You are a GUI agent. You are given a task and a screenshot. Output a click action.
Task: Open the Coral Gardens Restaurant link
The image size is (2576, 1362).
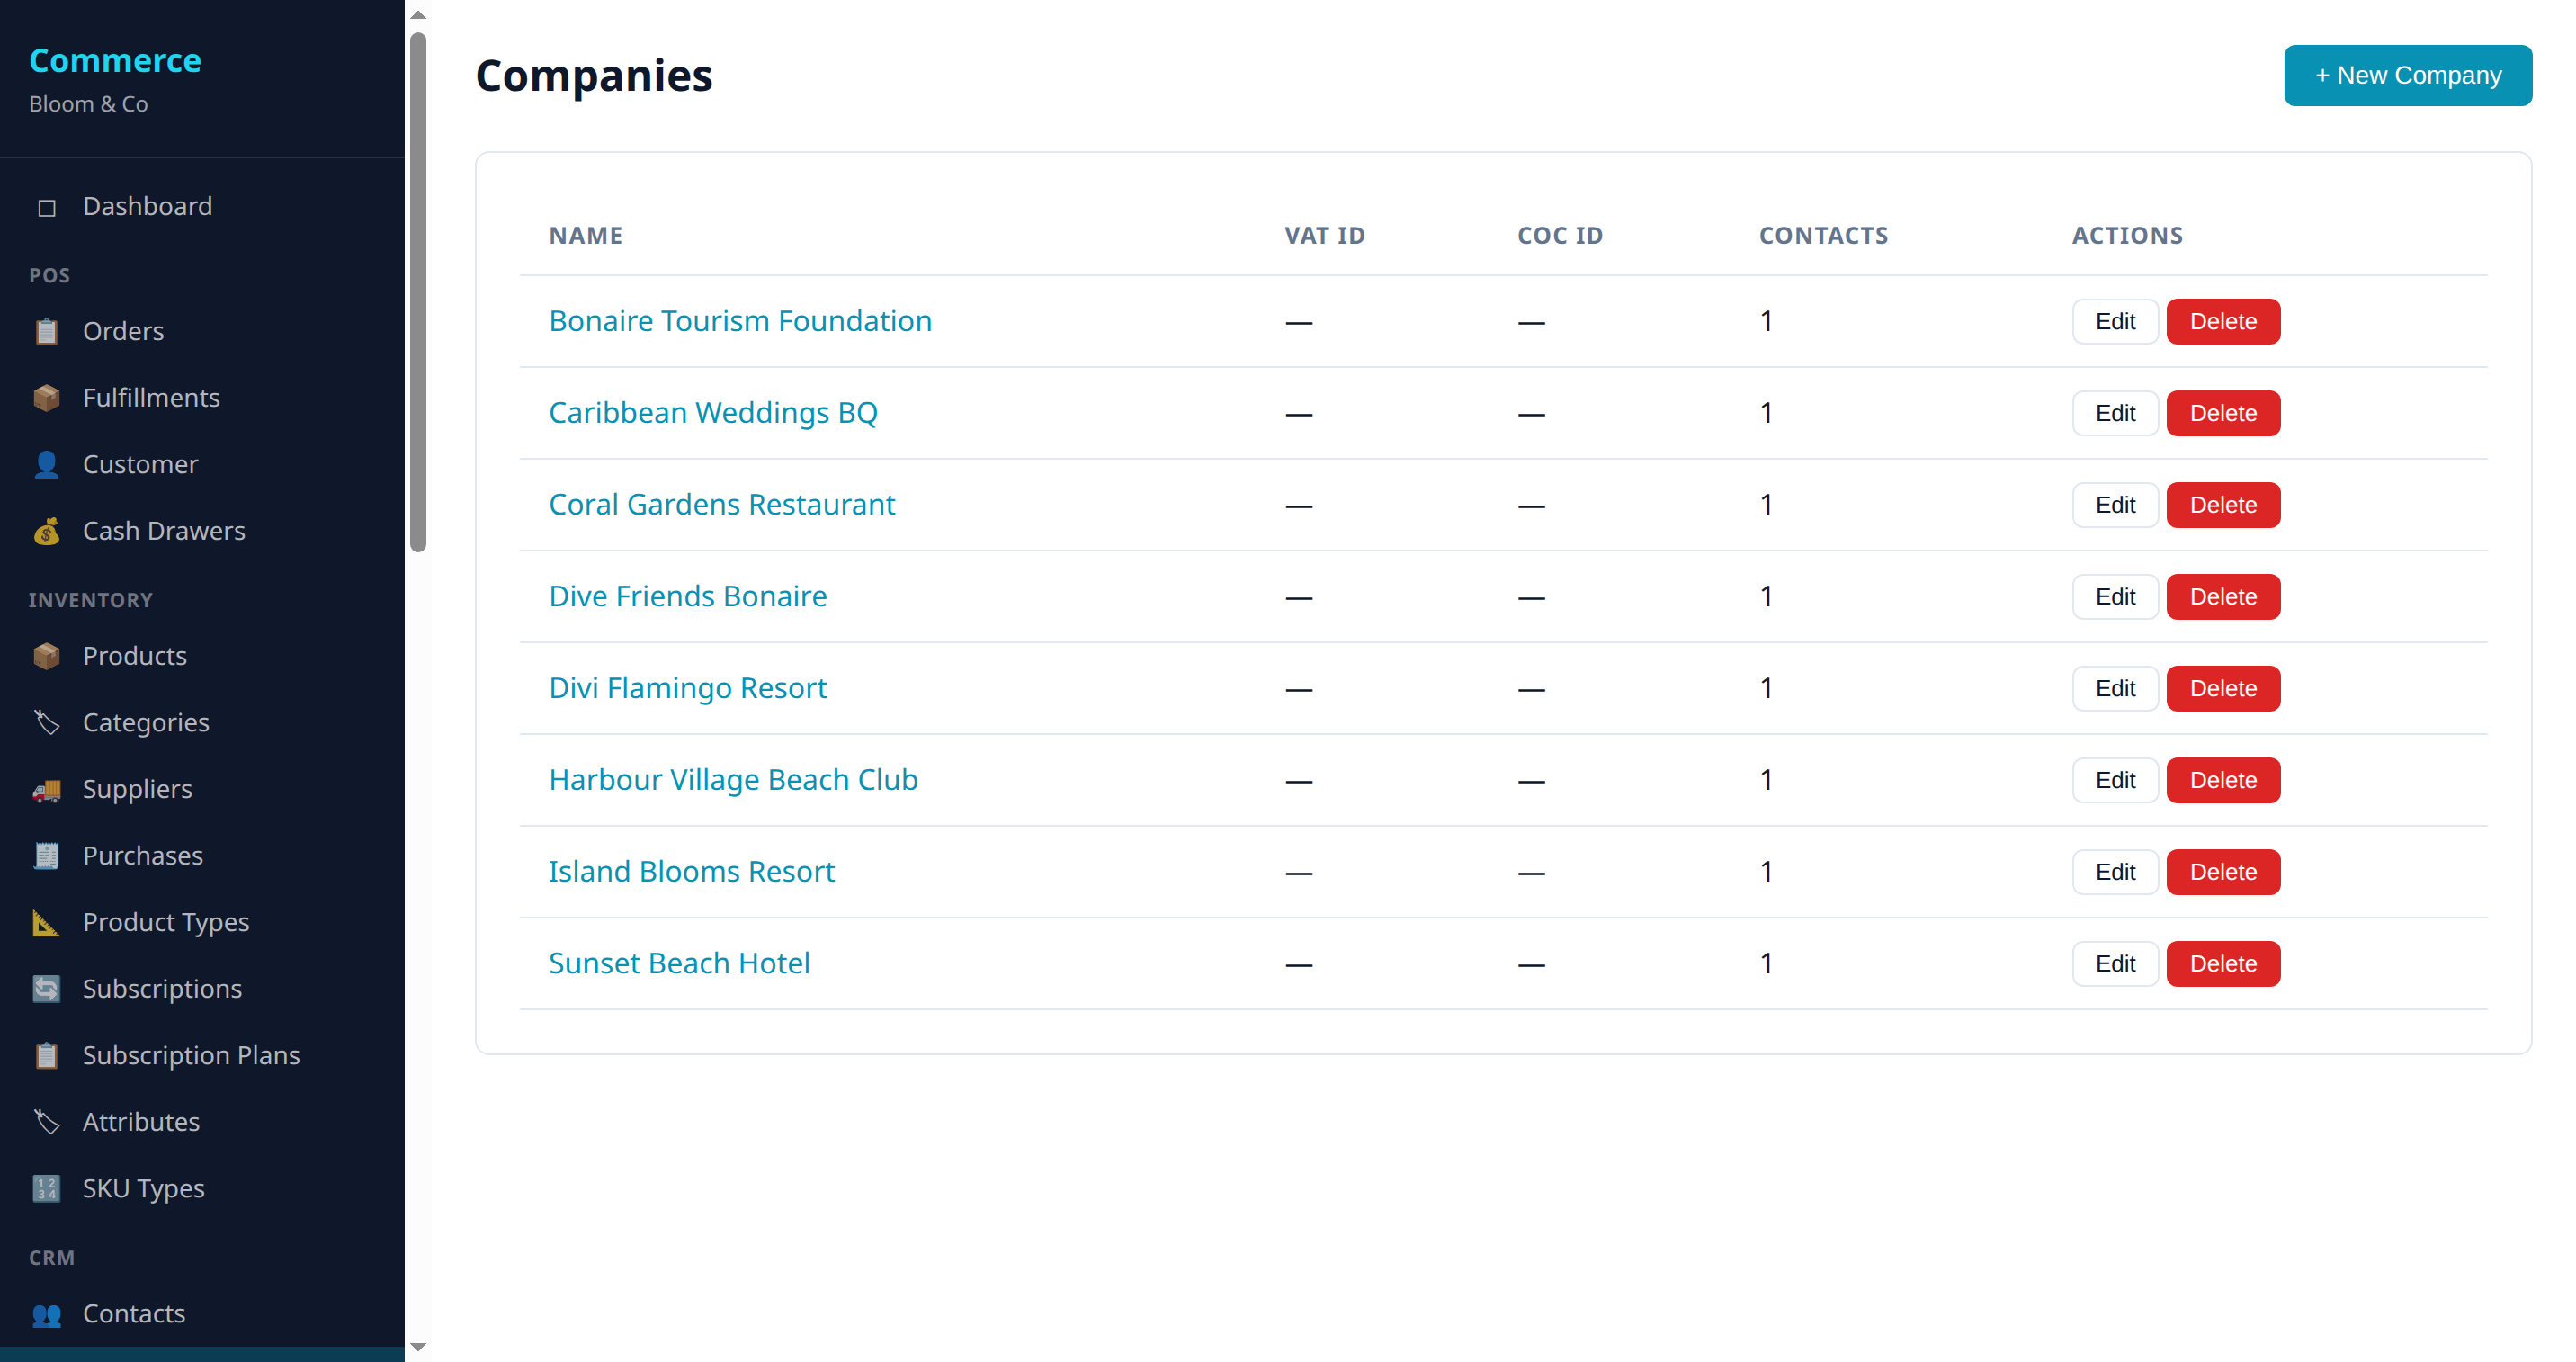(x=721, y=504)
